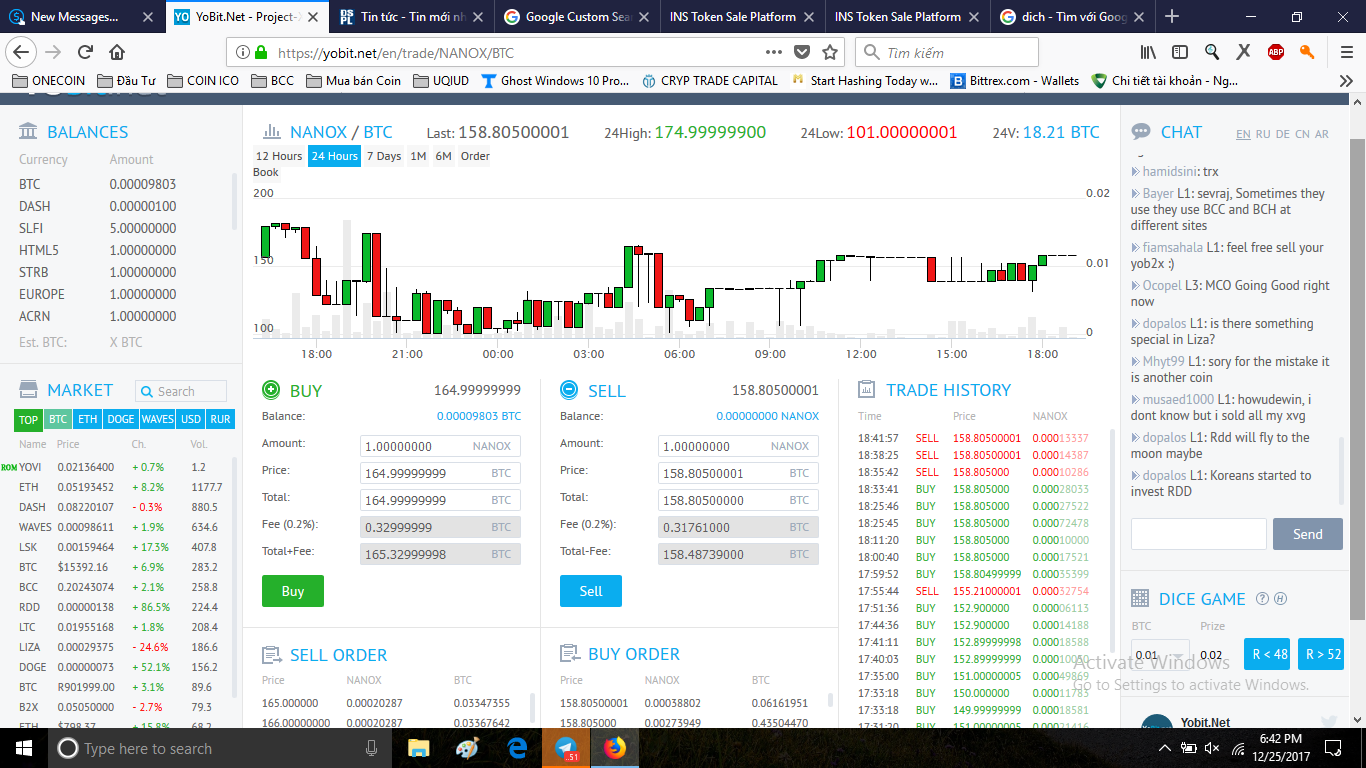Send the chat message with Send

1307,534
